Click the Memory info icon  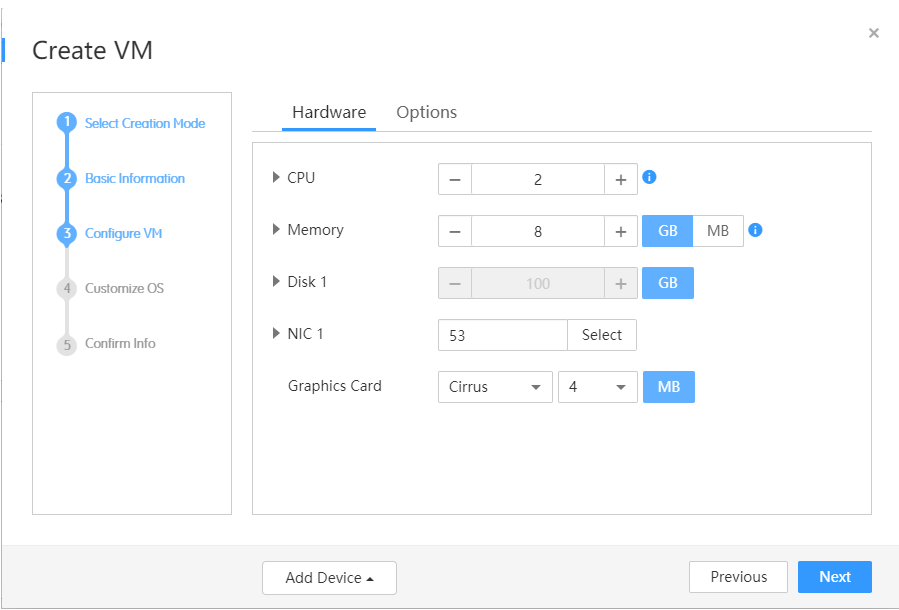pyautogui.click(x=756, y=230)
